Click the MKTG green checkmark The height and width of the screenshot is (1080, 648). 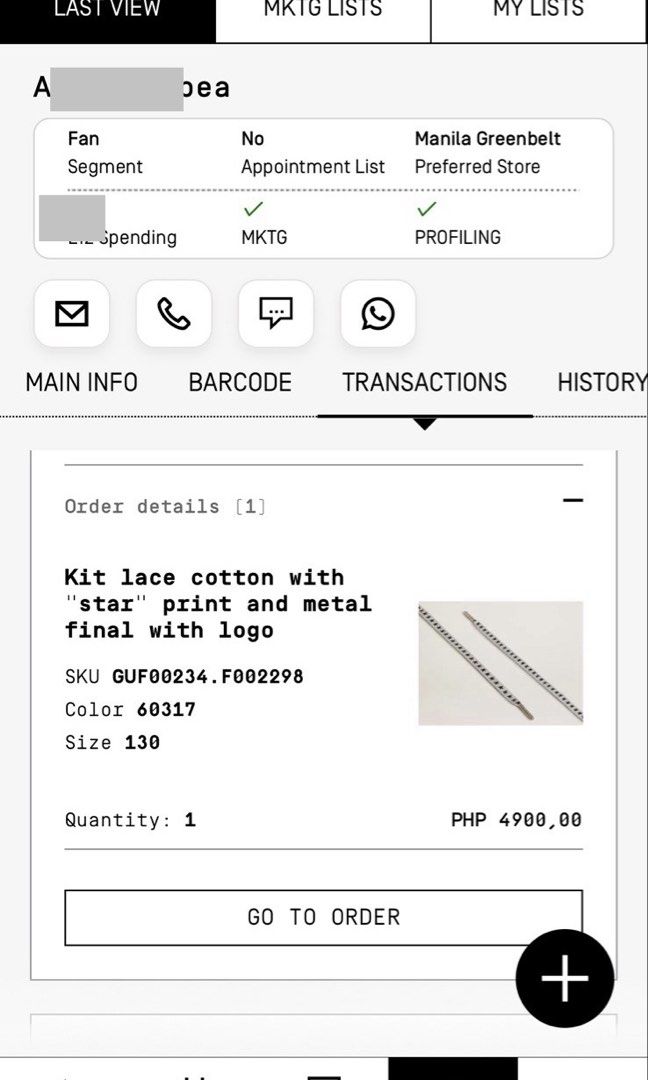pos(253,208)
